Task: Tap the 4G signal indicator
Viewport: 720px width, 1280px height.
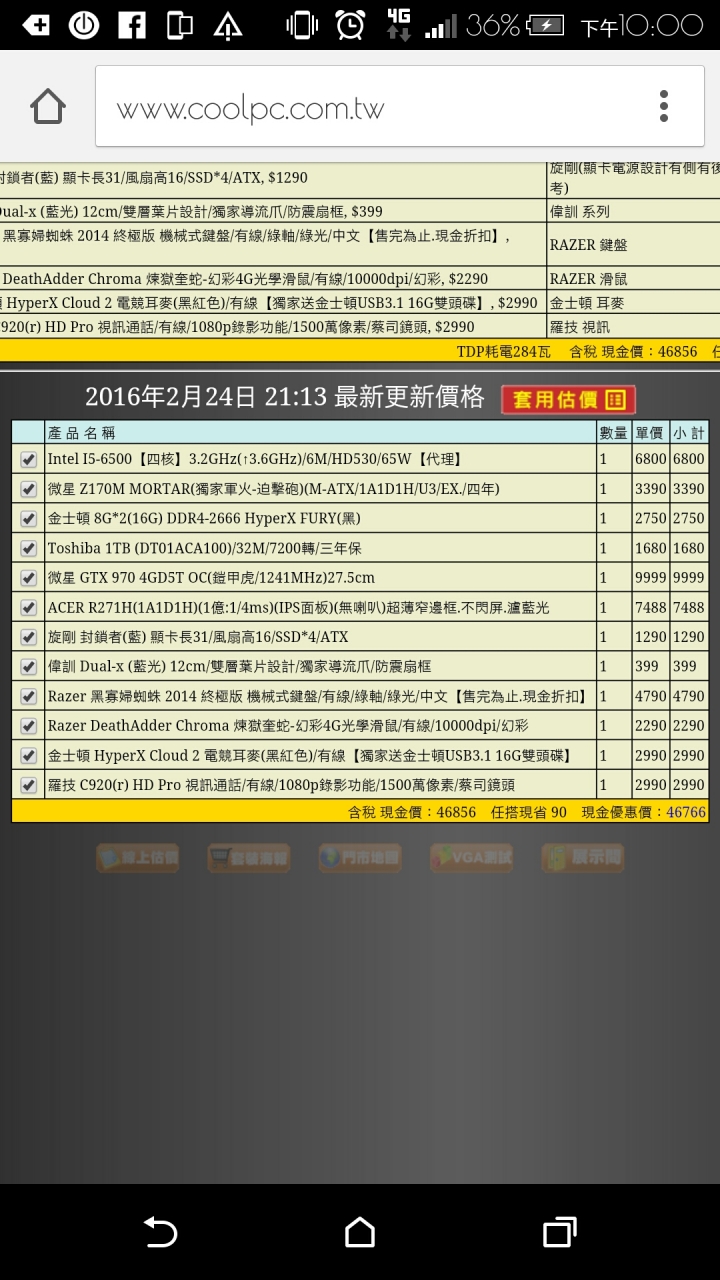Action: click(399, 25)
